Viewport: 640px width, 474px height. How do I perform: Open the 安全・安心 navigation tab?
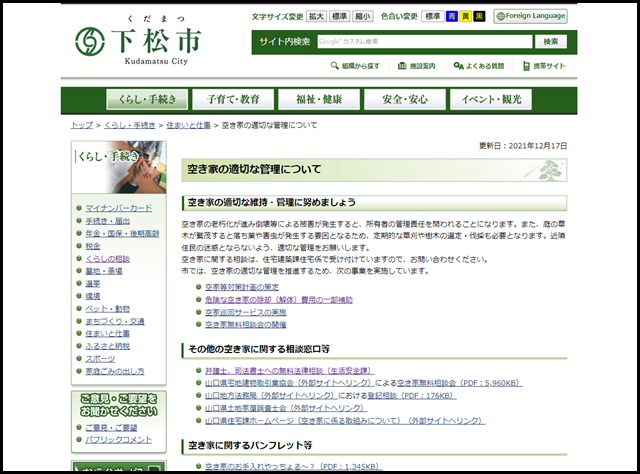pos(403,100)
